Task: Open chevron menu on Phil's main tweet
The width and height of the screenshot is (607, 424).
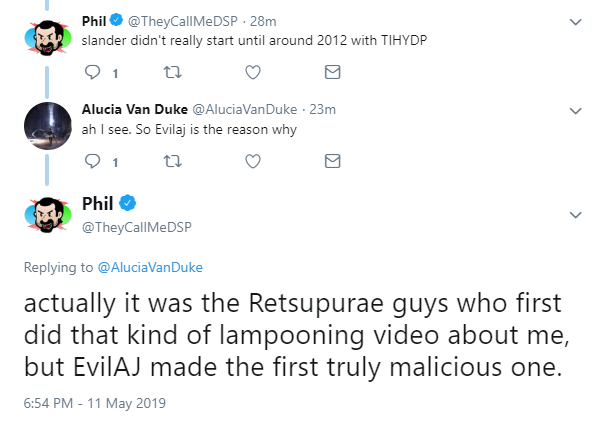Action: coord(576,215)
